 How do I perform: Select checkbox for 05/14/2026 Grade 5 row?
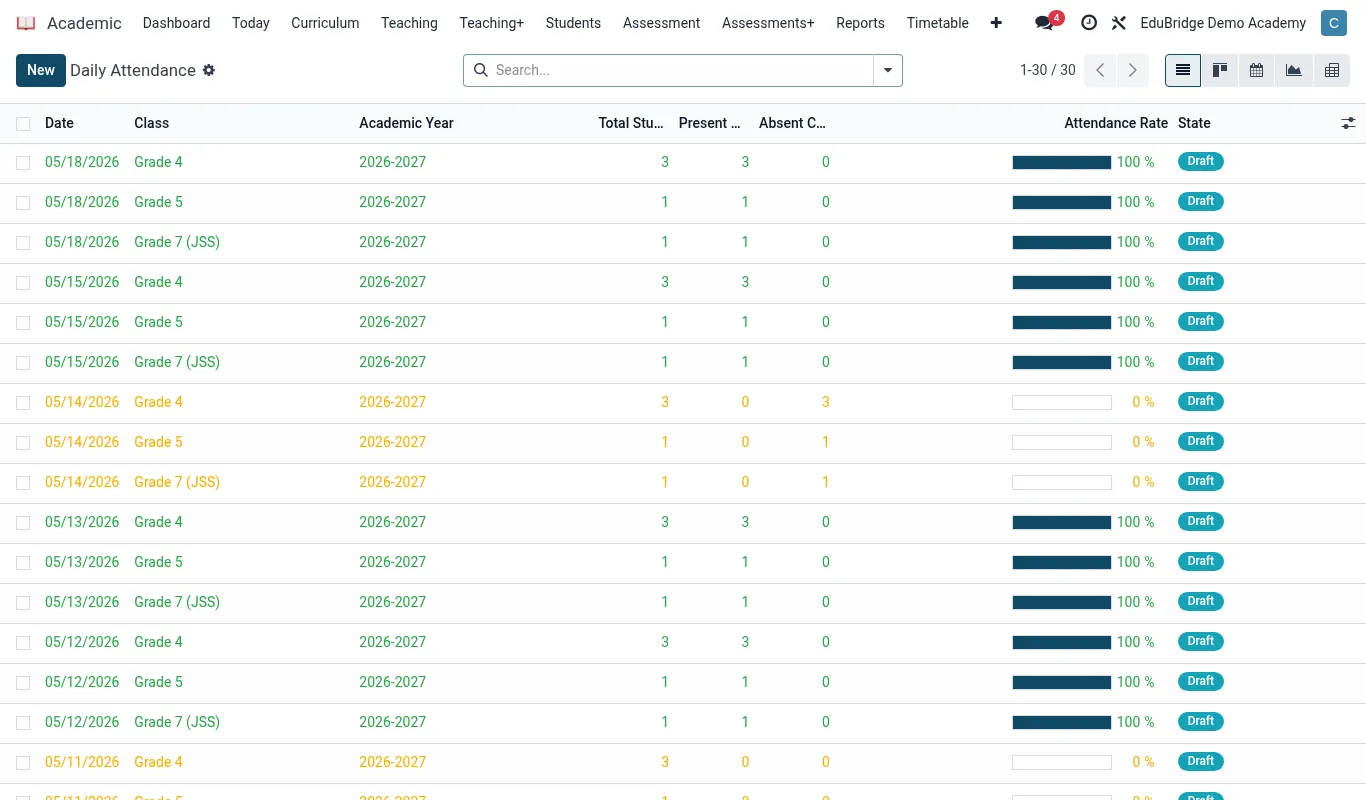(x=23, y=442)
